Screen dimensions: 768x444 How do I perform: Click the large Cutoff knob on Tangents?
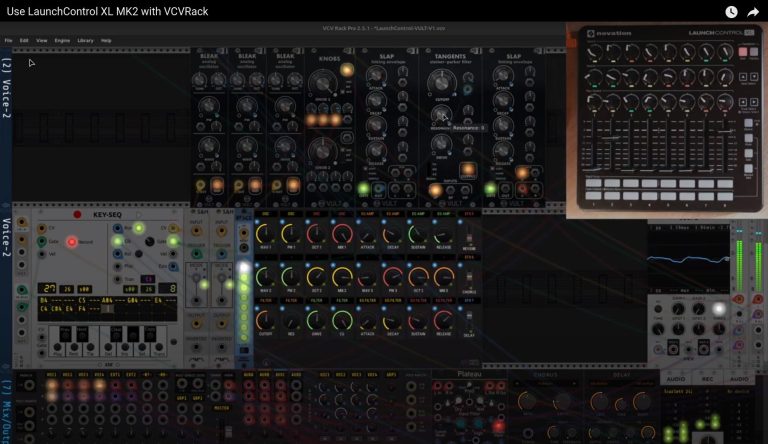(442, 82)
